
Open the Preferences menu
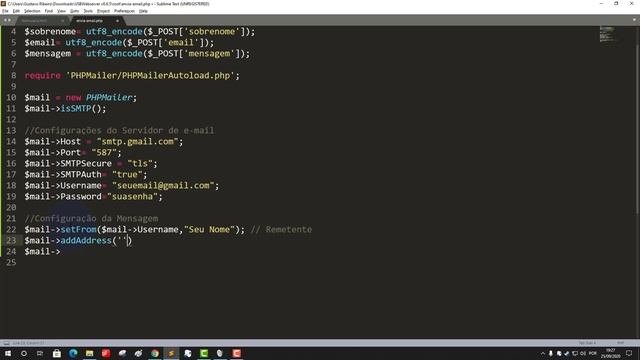[x=124, y=11]
